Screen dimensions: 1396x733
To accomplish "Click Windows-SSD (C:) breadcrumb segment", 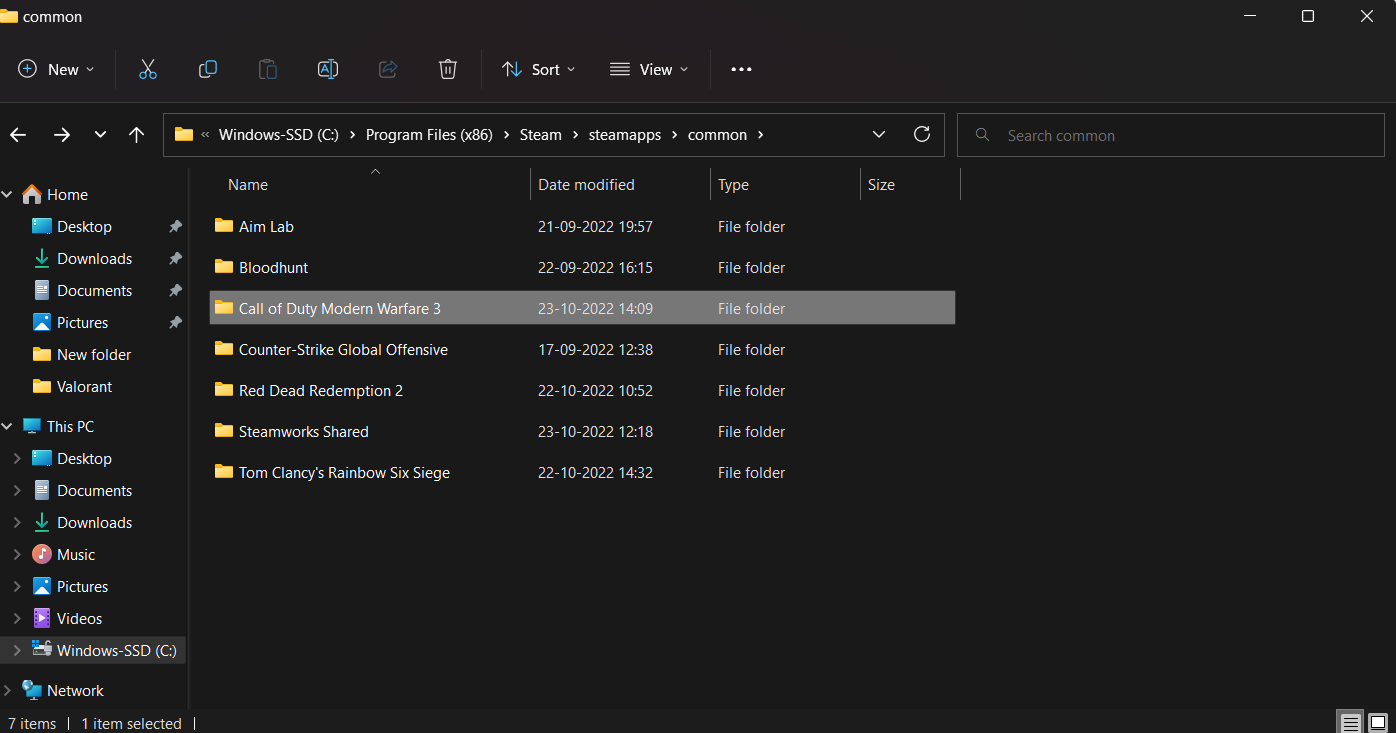I will click(279, 135).
